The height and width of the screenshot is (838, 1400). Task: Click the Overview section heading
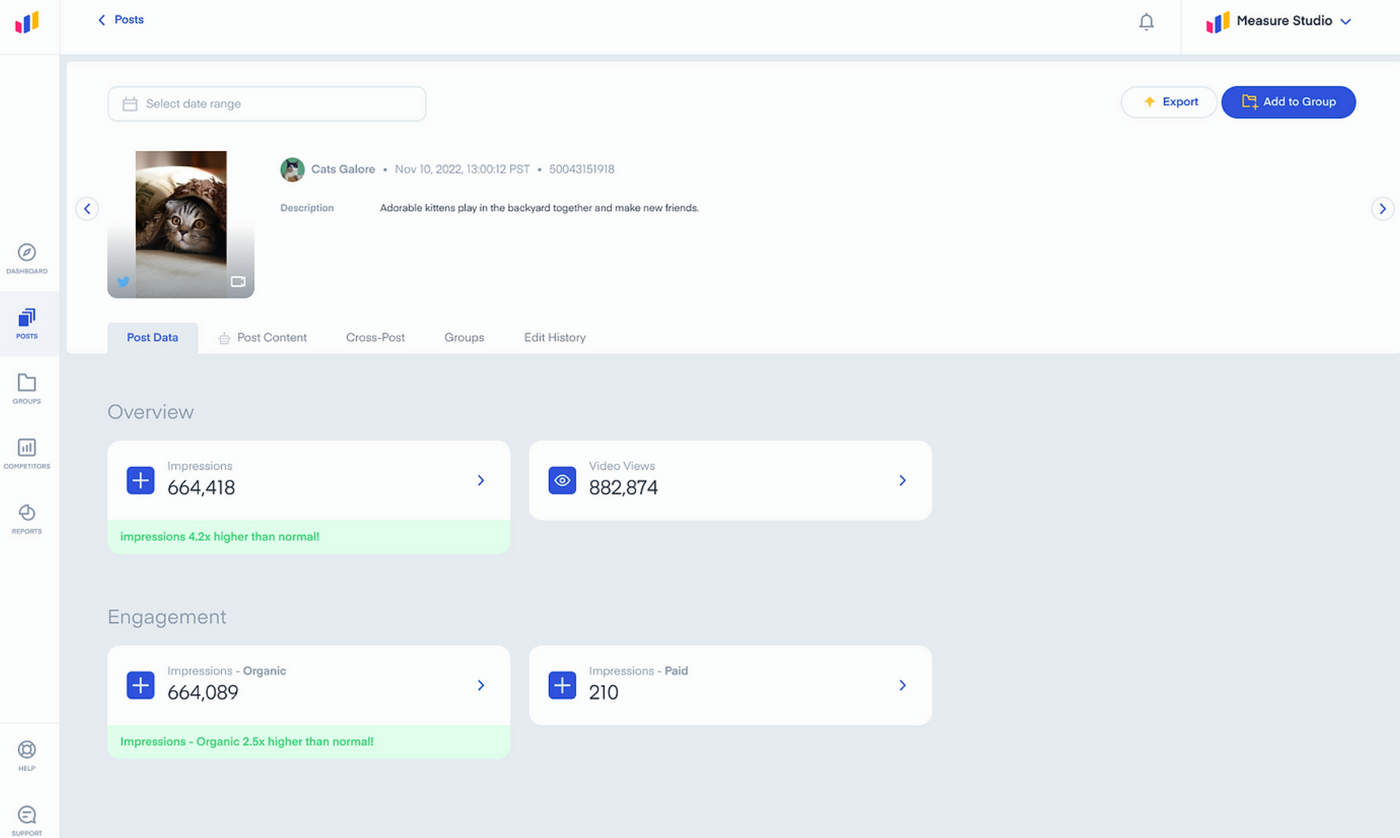tap(151, 412)
